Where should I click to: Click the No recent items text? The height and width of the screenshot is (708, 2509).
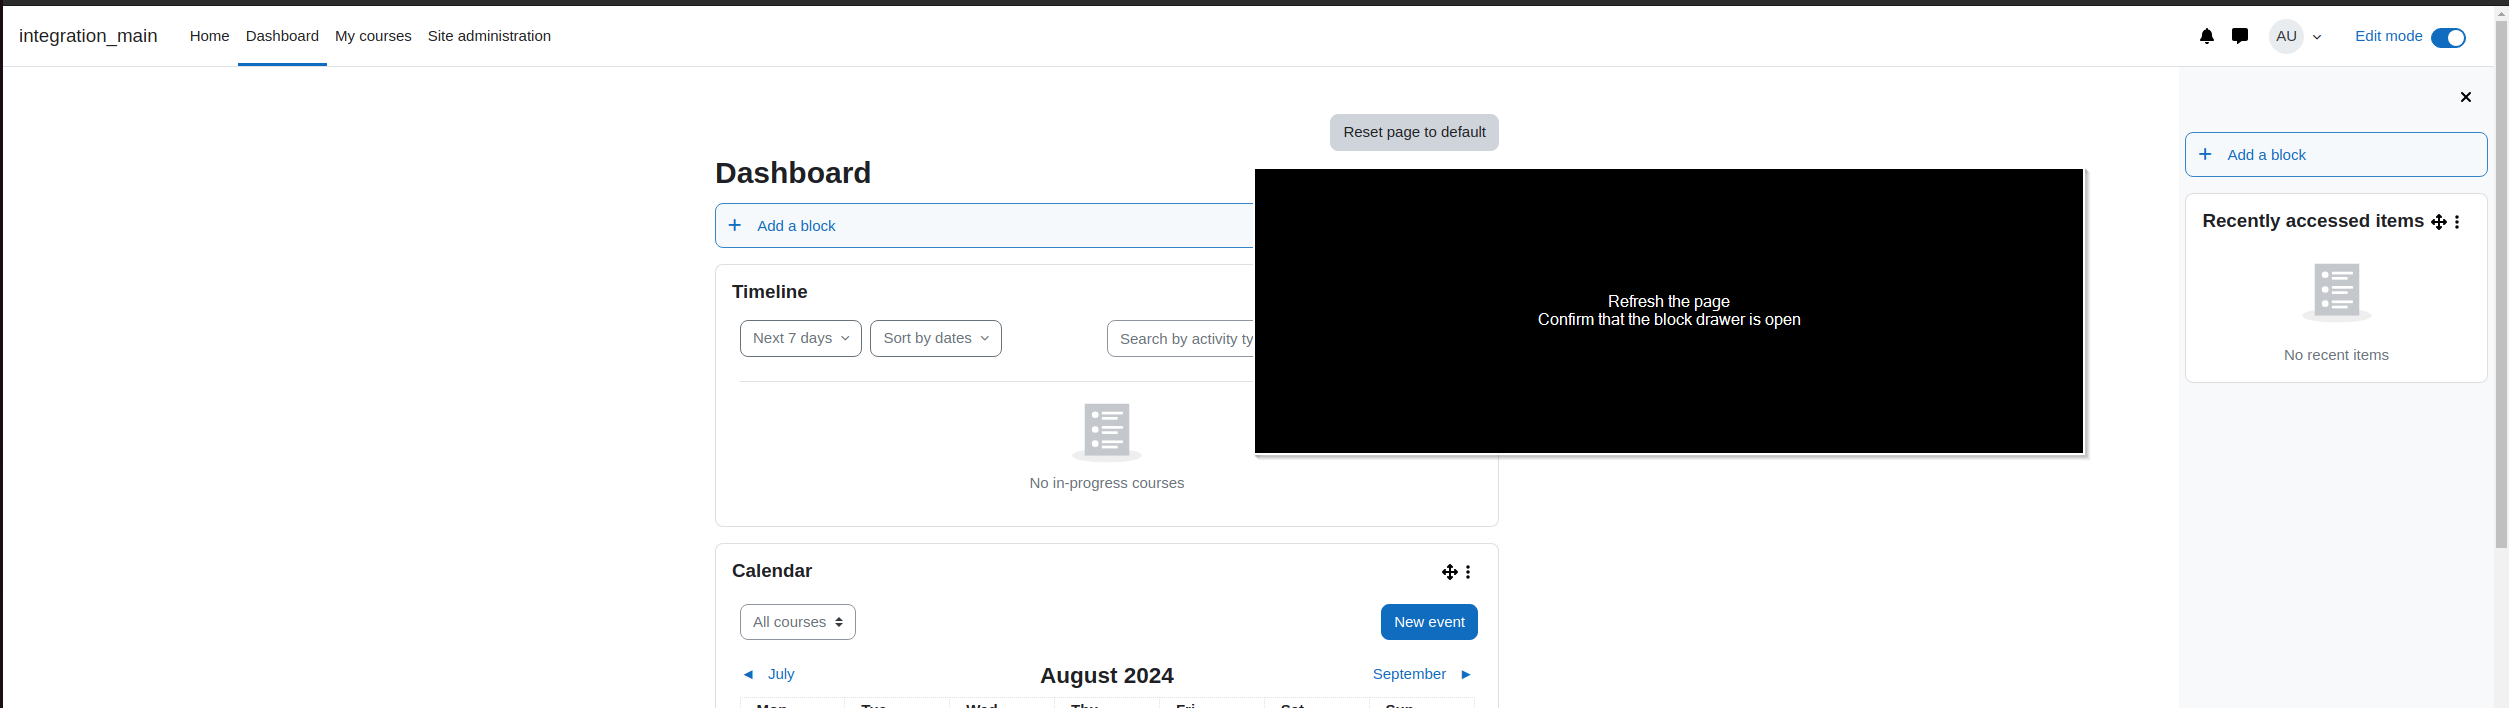click(2336, 355)
